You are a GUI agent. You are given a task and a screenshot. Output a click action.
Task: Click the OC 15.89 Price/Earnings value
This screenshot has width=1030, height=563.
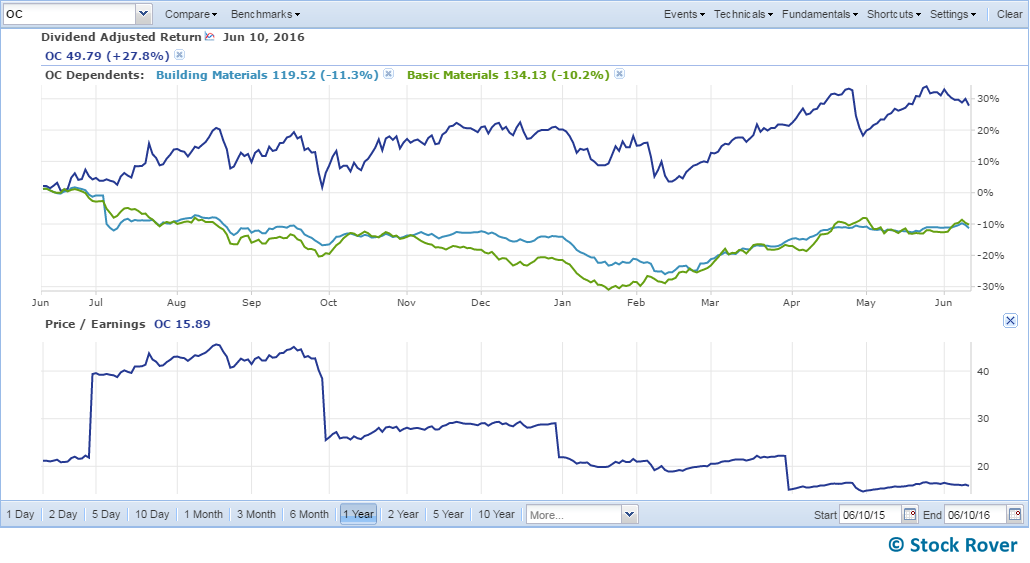pos(182,324)
